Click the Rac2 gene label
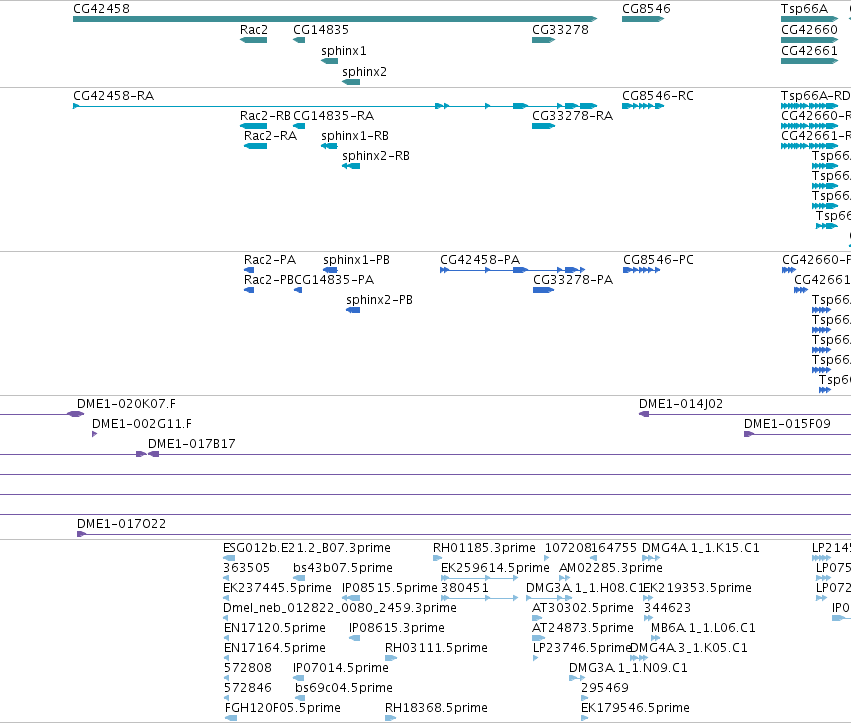 (254, 30)
